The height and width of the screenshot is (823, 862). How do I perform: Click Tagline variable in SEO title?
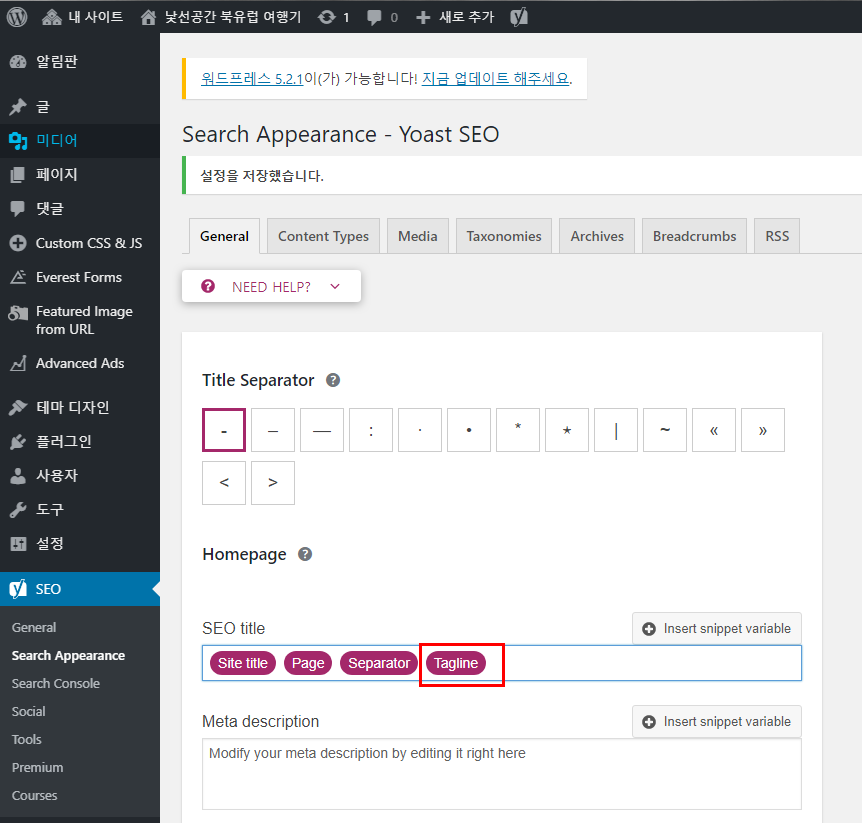[x=456, y=663]
